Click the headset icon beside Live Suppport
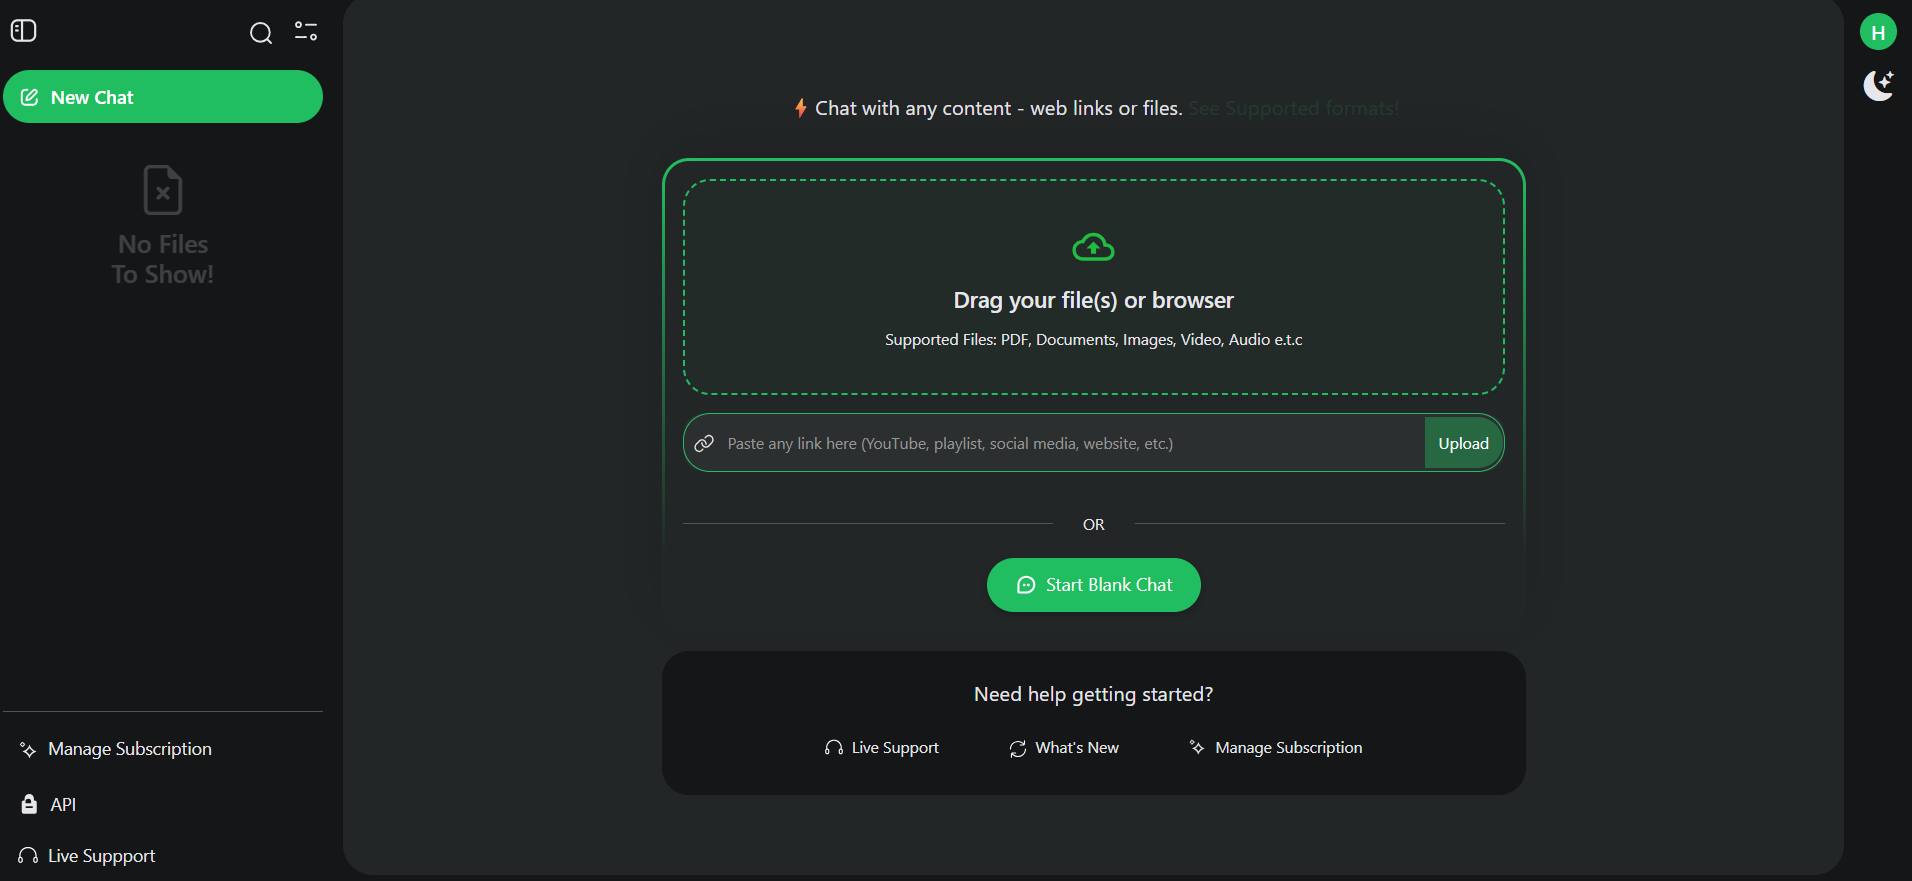The height and width of the screenshot is (881, 1912). 28,855
